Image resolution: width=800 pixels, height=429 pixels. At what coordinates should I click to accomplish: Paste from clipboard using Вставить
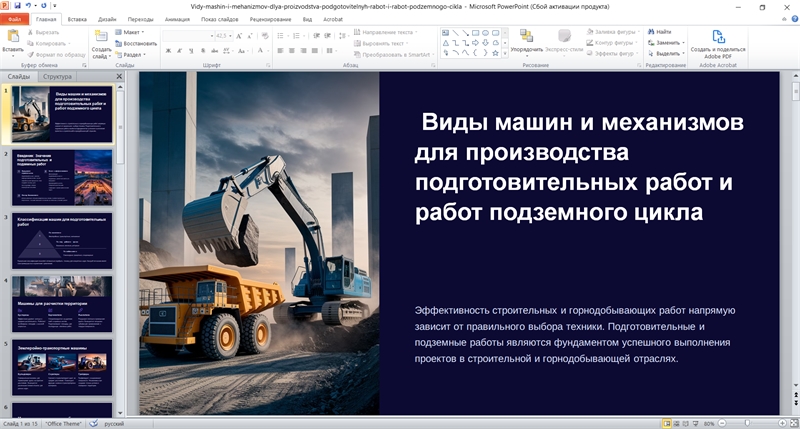click(x=13, y=41)
